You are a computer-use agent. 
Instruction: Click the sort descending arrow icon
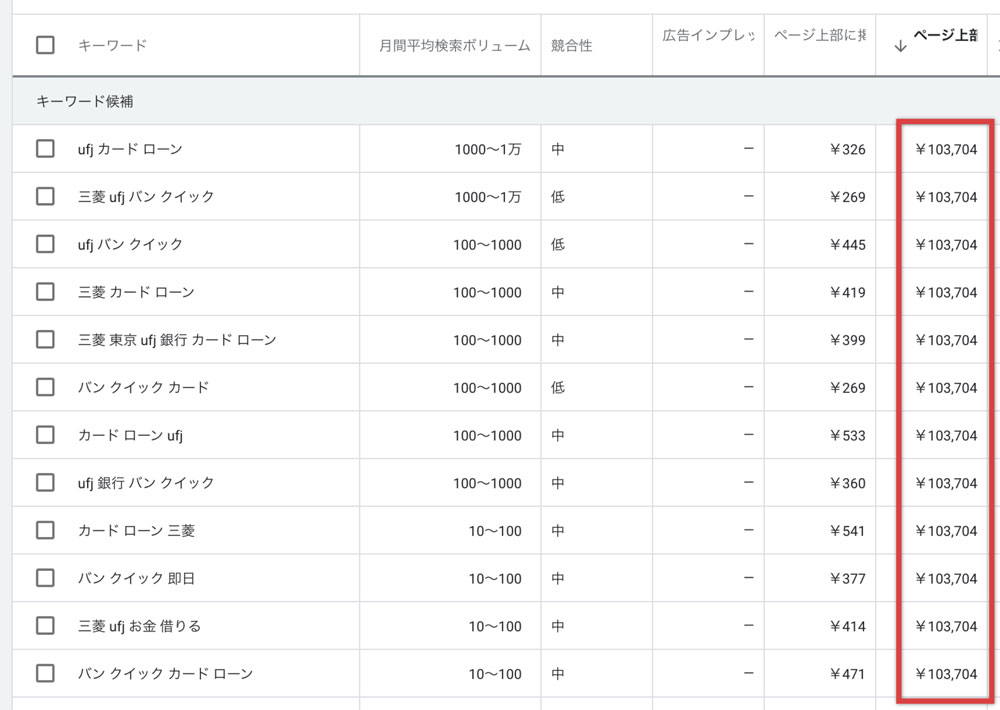900,46
